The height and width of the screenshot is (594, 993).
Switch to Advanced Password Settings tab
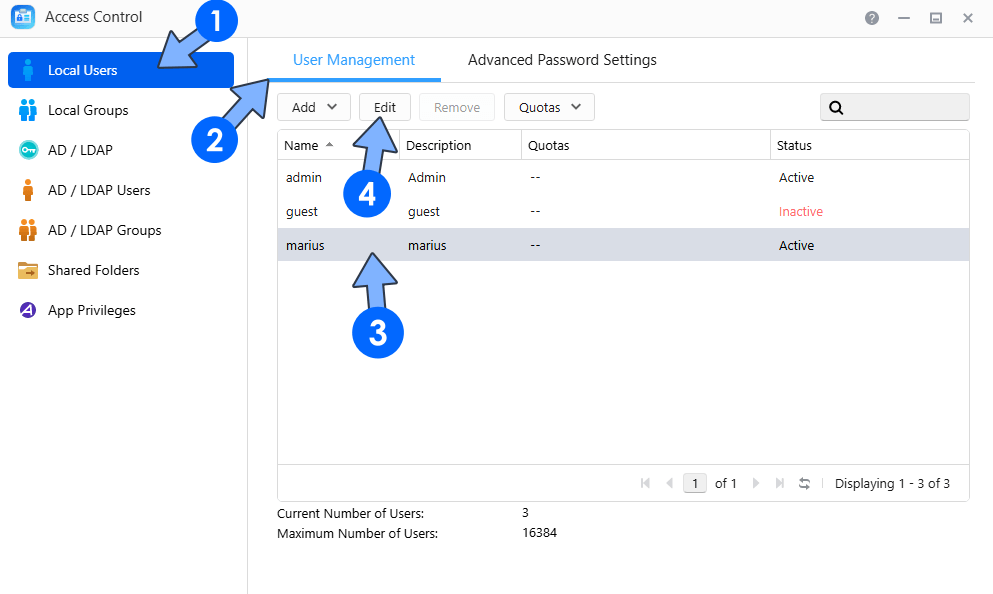[562, 60]
